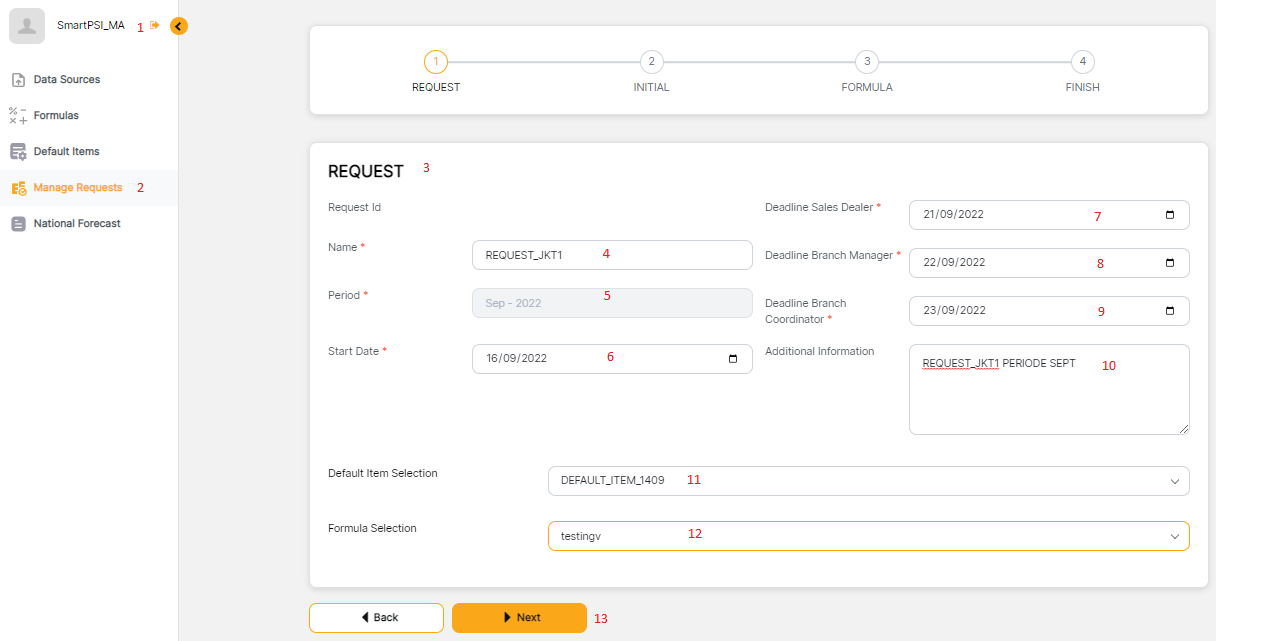This screenshot has height=641, width=1285.
Task: Collapse the sidebar with the orange chevron
Action: [178, 26]
